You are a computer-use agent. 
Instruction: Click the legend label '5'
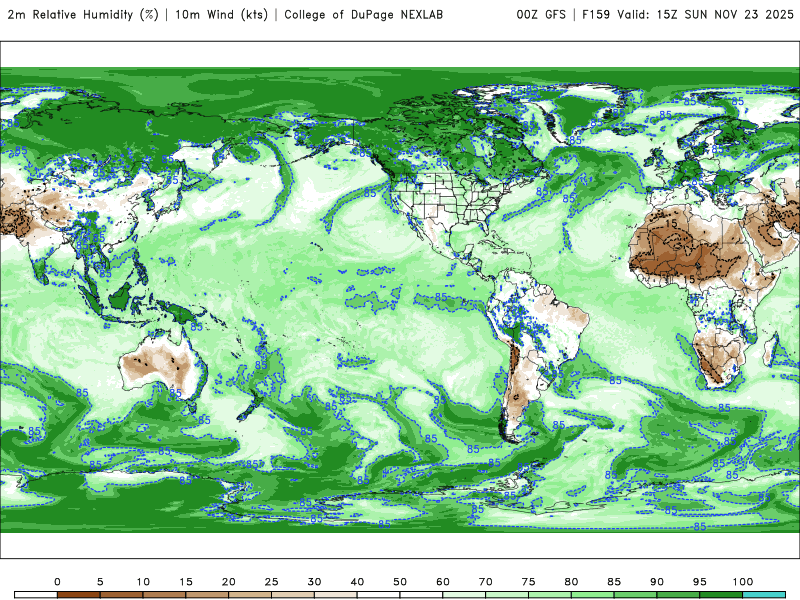(100, 582)
